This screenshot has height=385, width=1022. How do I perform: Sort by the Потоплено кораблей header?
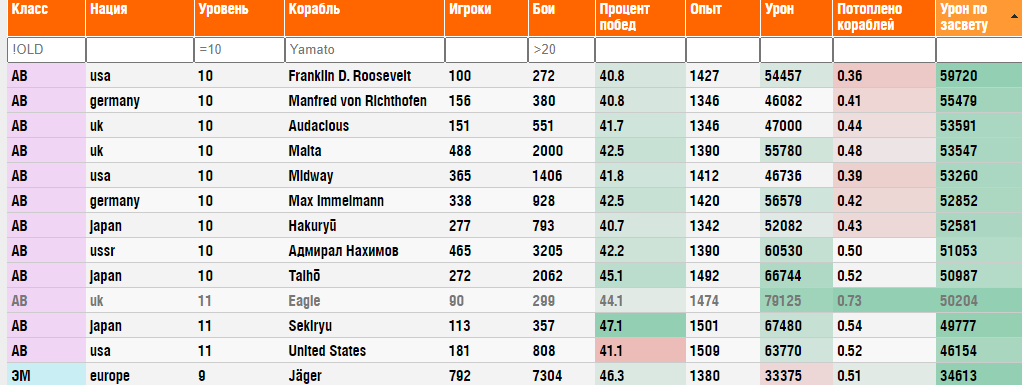(884, 18)
